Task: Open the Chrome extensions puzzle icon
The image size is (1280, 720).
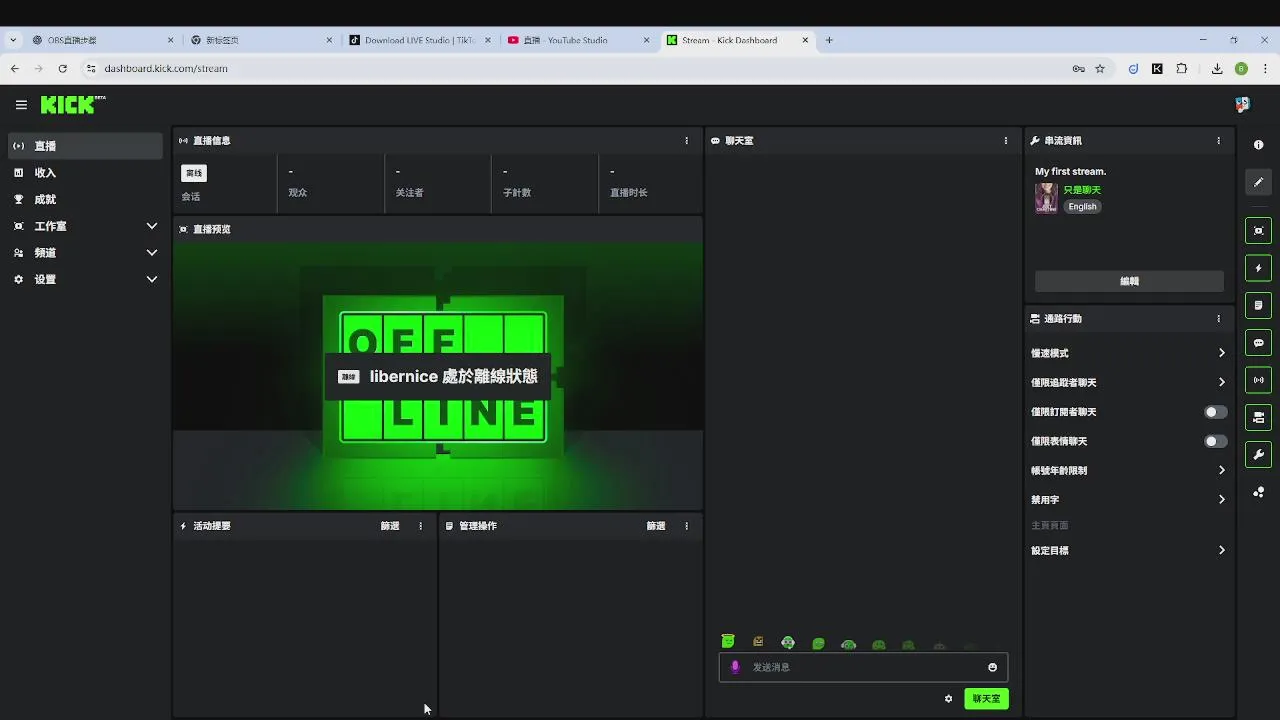Action: click(1182, 69)
